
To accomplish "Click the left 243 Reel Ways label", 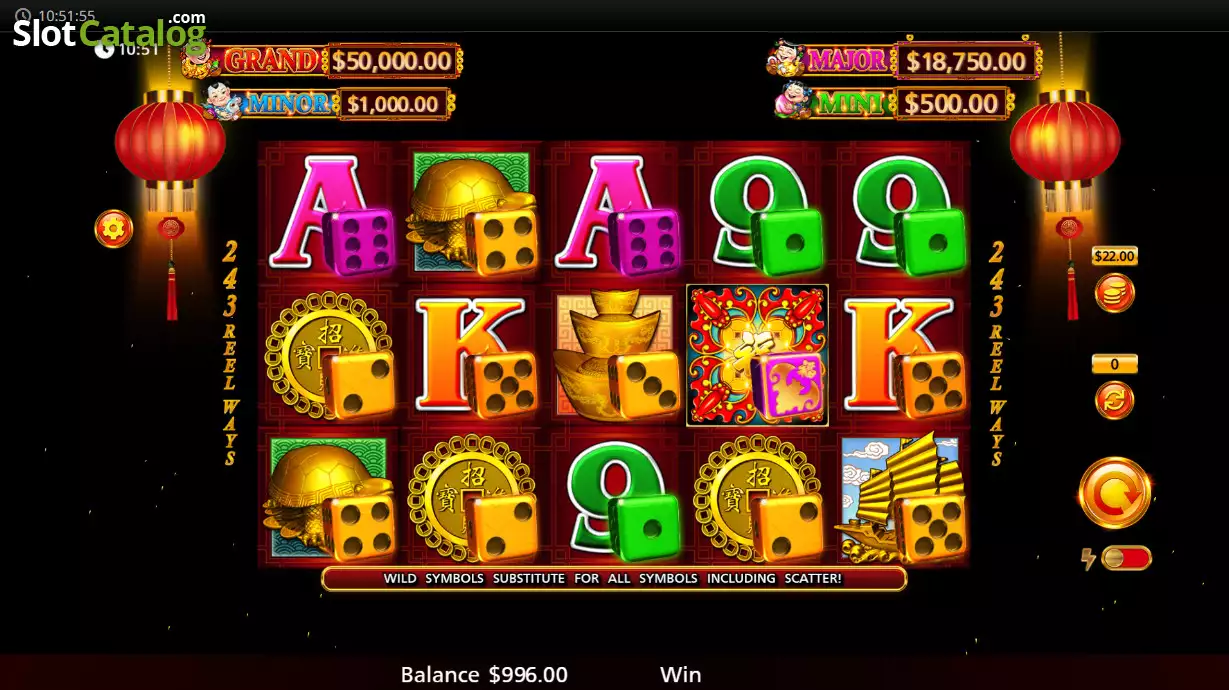I will [230, 354].
